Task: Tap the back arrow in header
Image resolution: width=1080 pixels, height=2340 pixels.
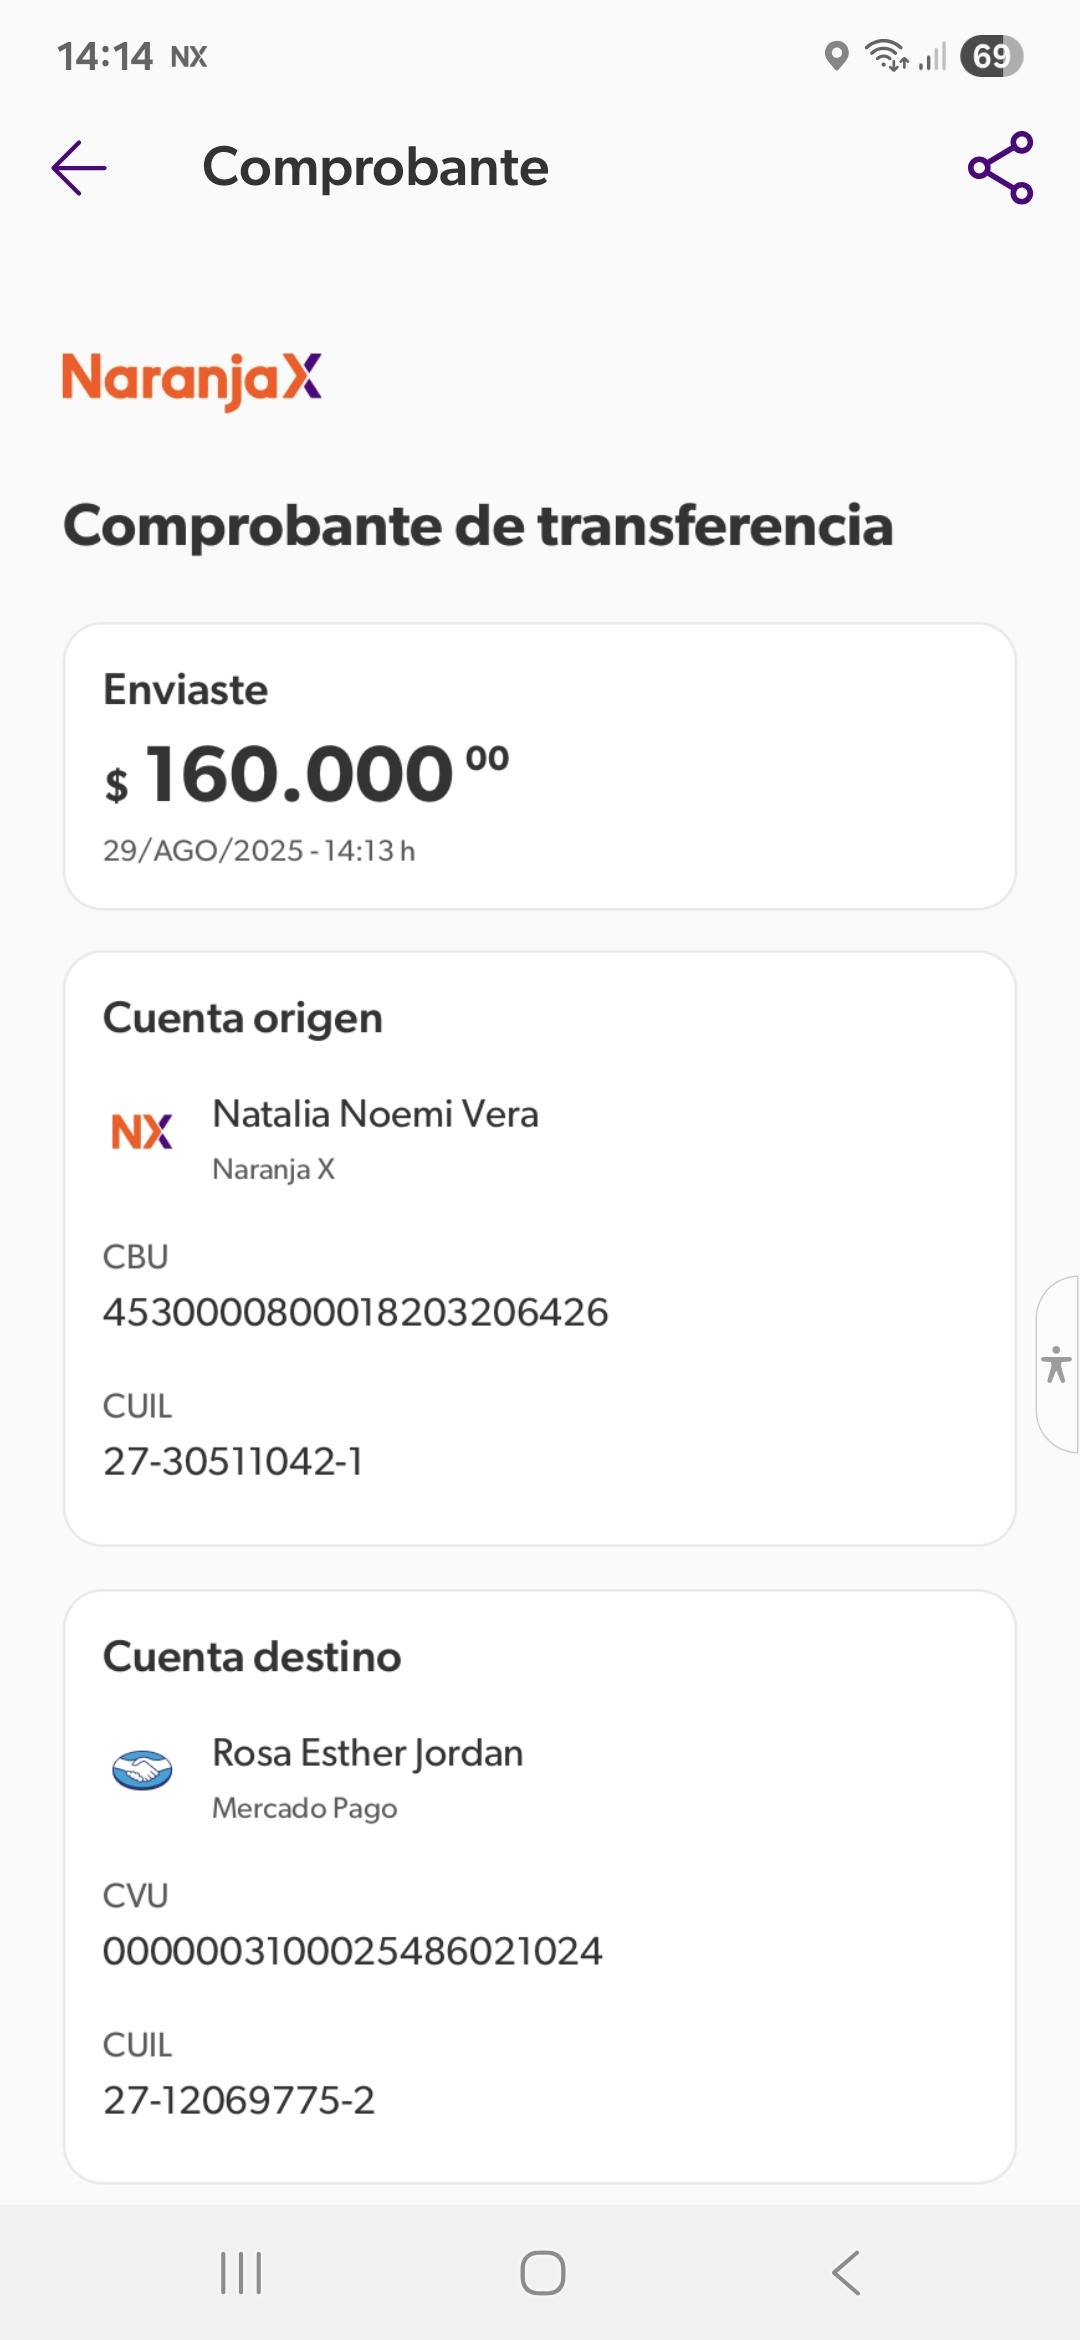Action: 79,168
